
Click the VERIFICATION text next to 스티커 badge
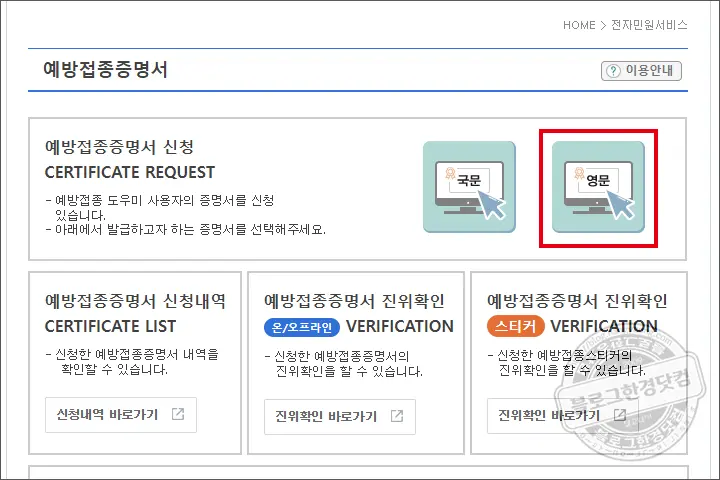coord(604,326)
